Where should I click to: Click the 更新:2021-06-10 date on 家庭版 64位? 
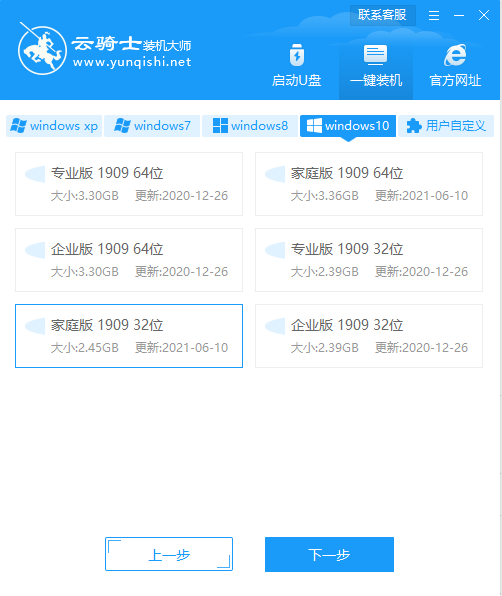pos(421,196)
